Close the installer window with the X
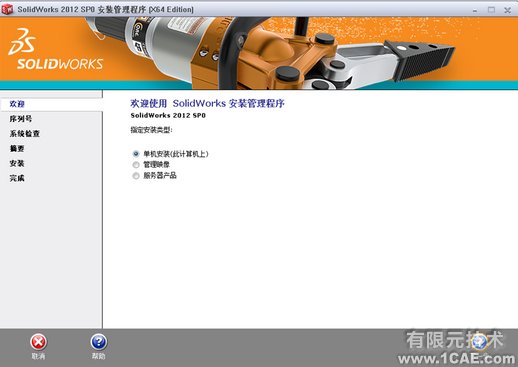Image resolution: width=518 pixels, height=367 pixels. pyautogui.click(x=508, y=10)
